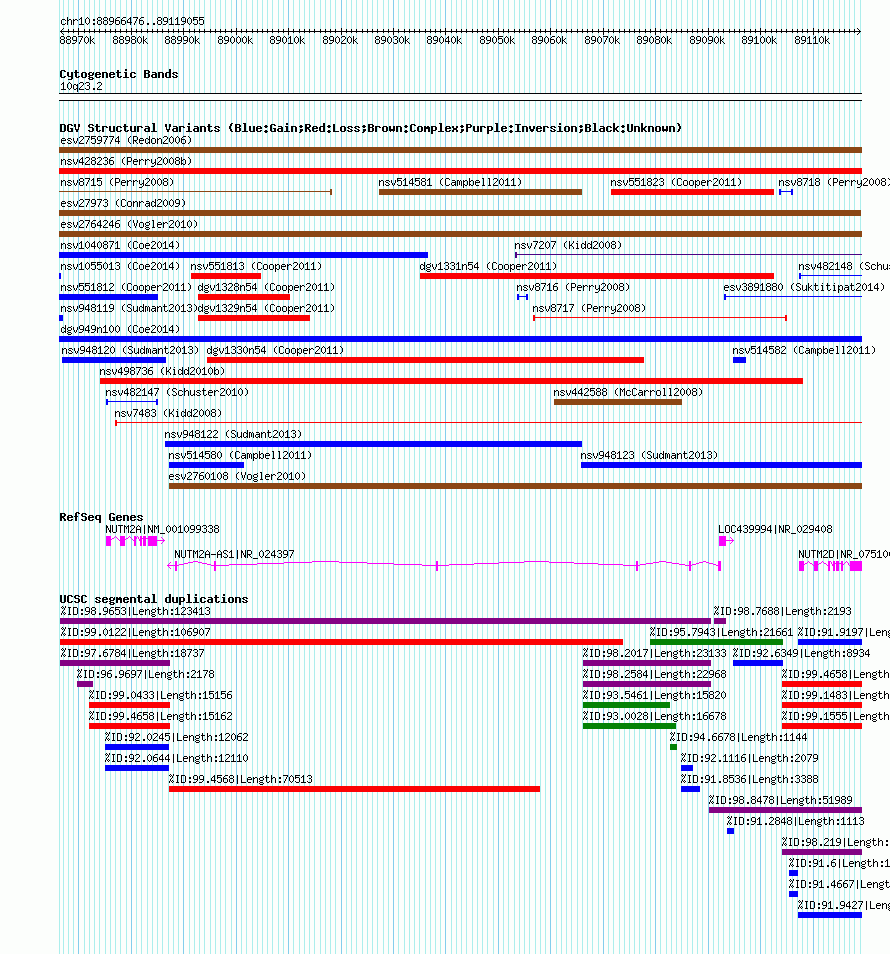Select esv2764246 (Vogler2010) variant label
This screenshot has width=890, height=954.
tap(129, 225)
